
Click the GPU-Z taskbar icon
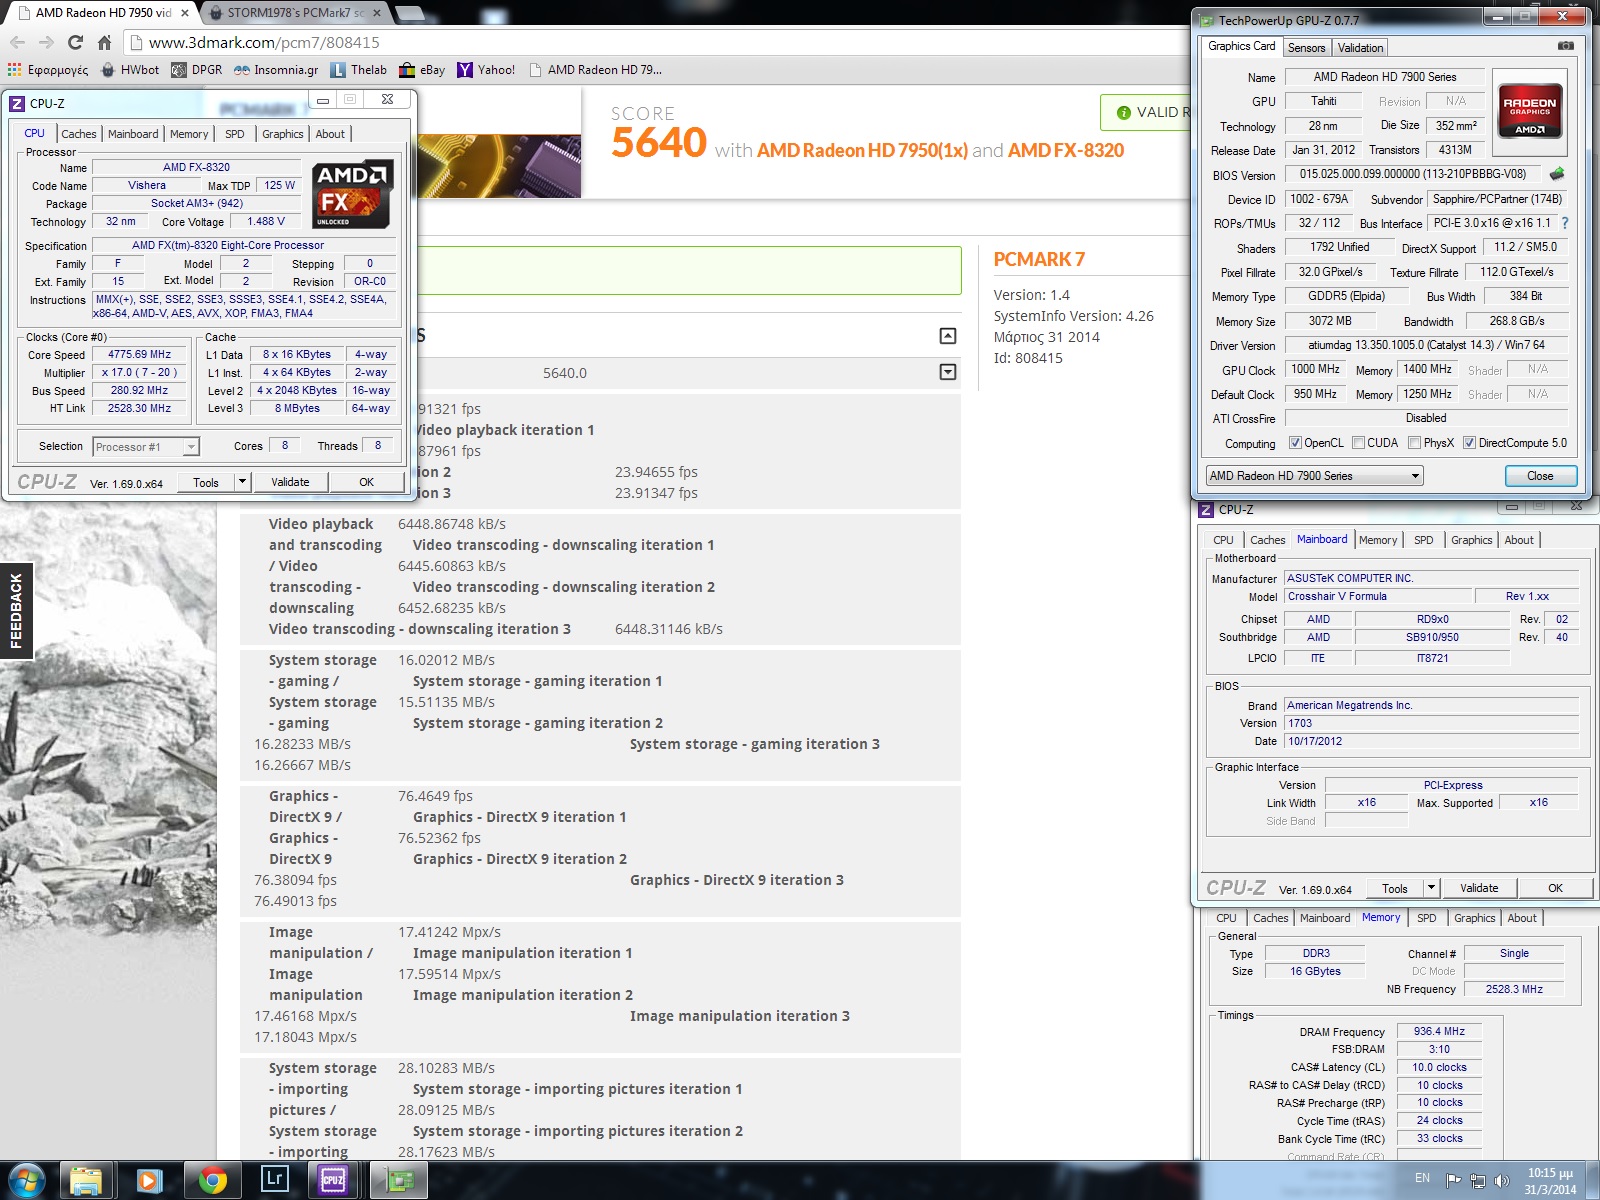coord(399,1180)
